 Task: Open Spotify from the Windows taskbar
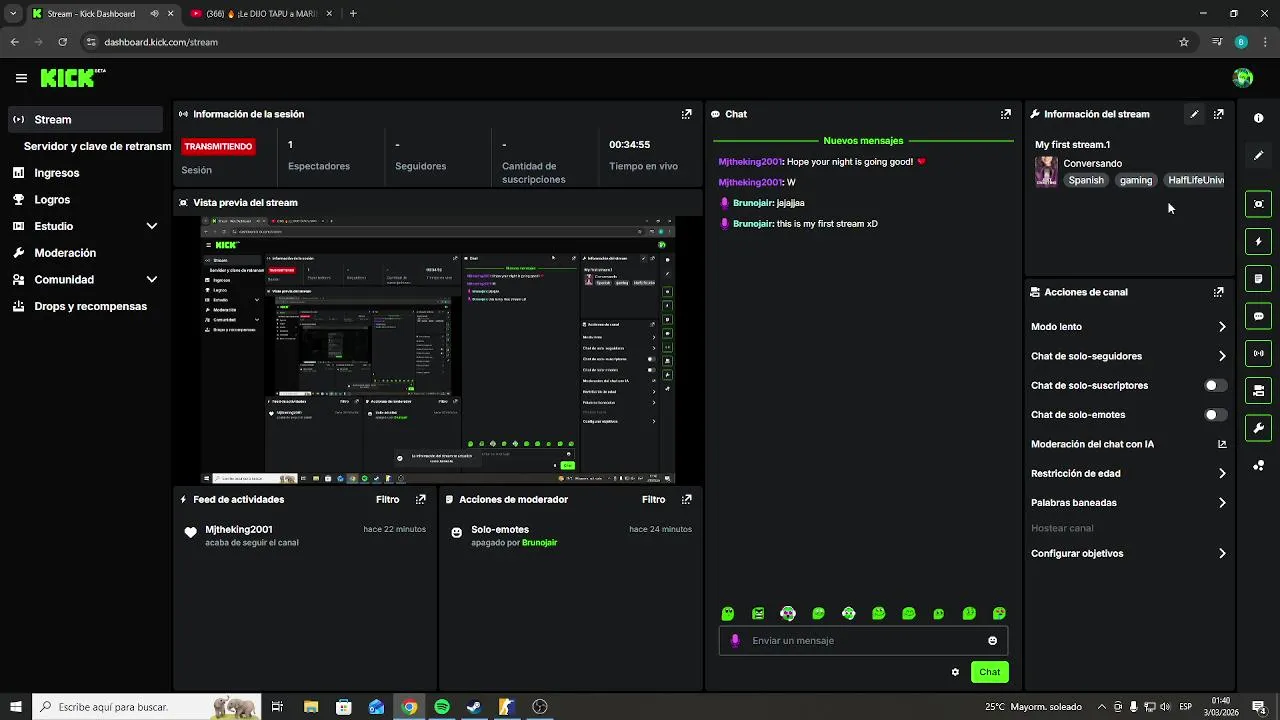[442, 707]
